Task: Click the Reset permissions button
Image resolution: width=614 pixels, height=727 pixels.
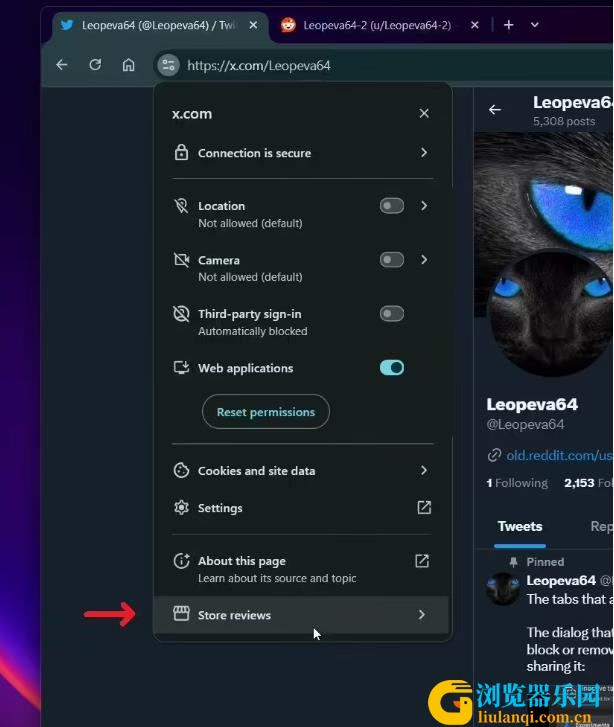Action: (266, 412)
